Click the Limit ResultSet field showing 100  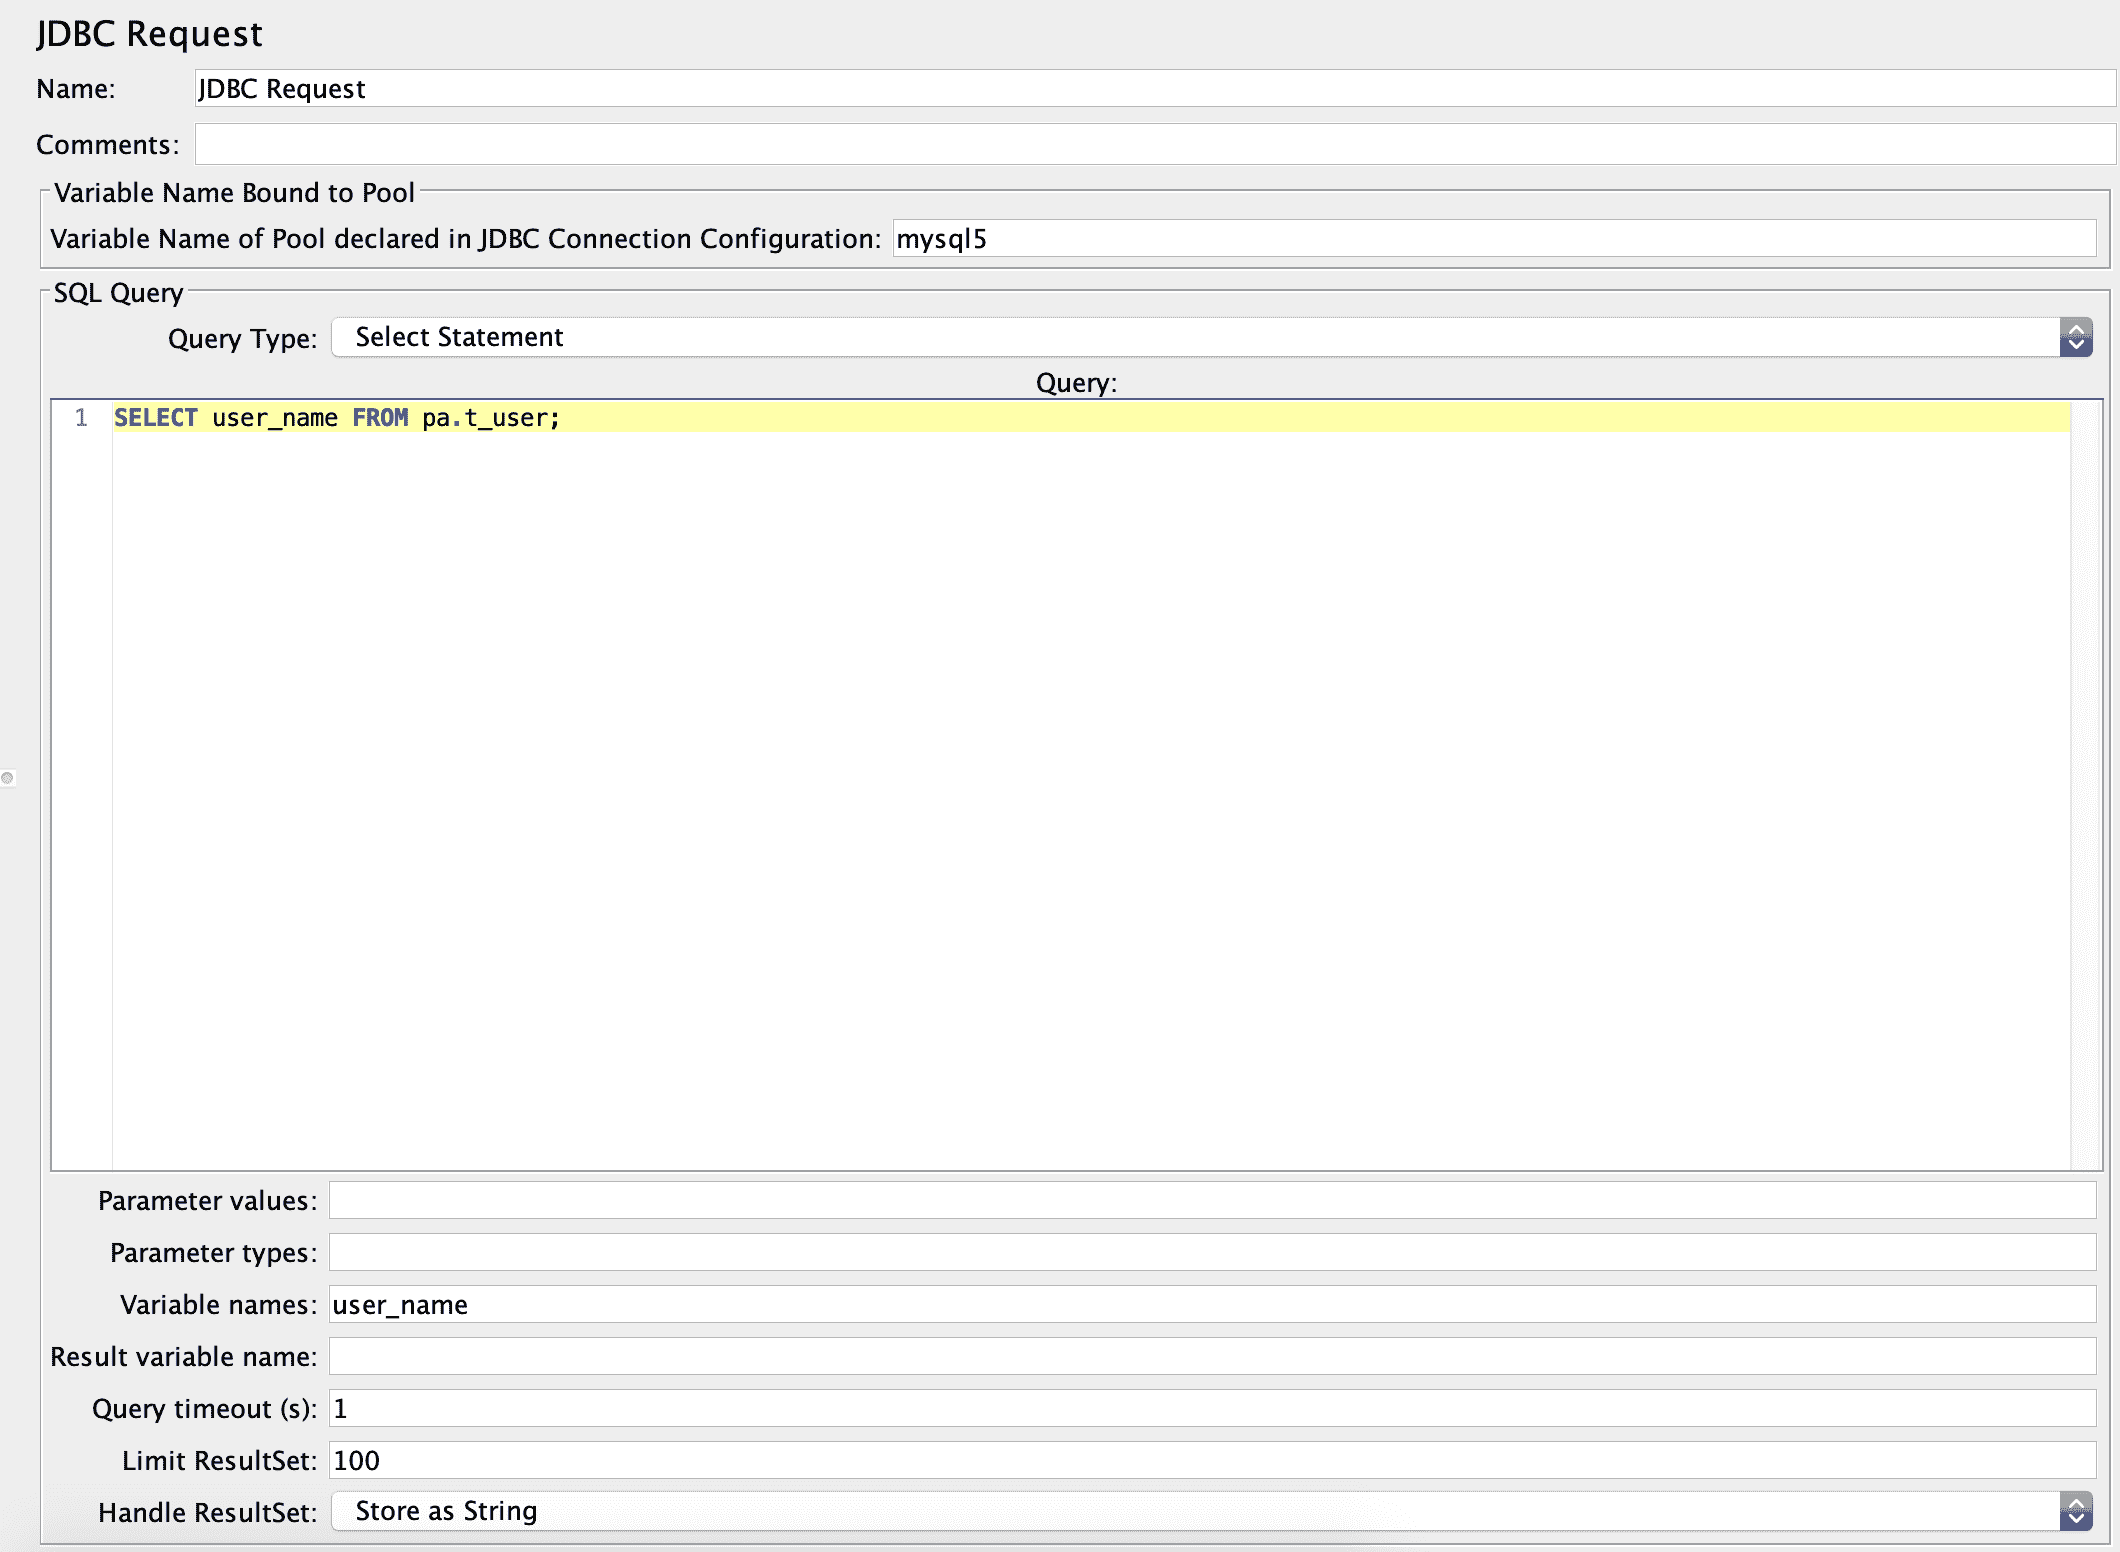pos(1210,1461)
